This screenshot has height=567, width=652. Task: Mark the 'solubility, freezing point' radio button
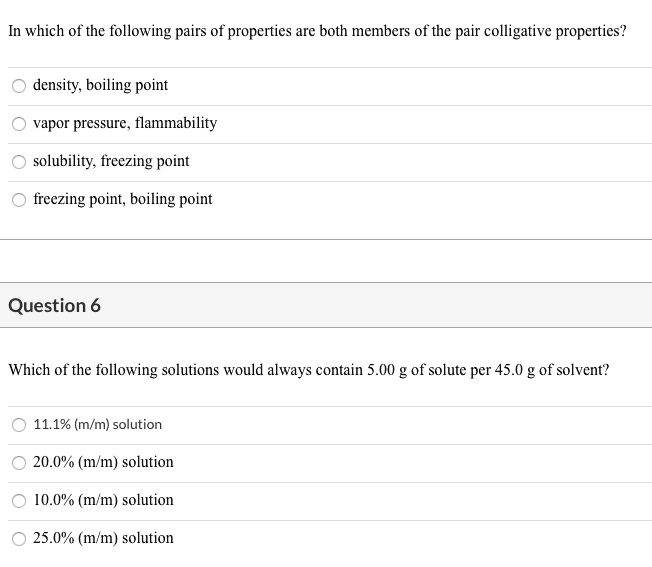(x=19, y=162)
